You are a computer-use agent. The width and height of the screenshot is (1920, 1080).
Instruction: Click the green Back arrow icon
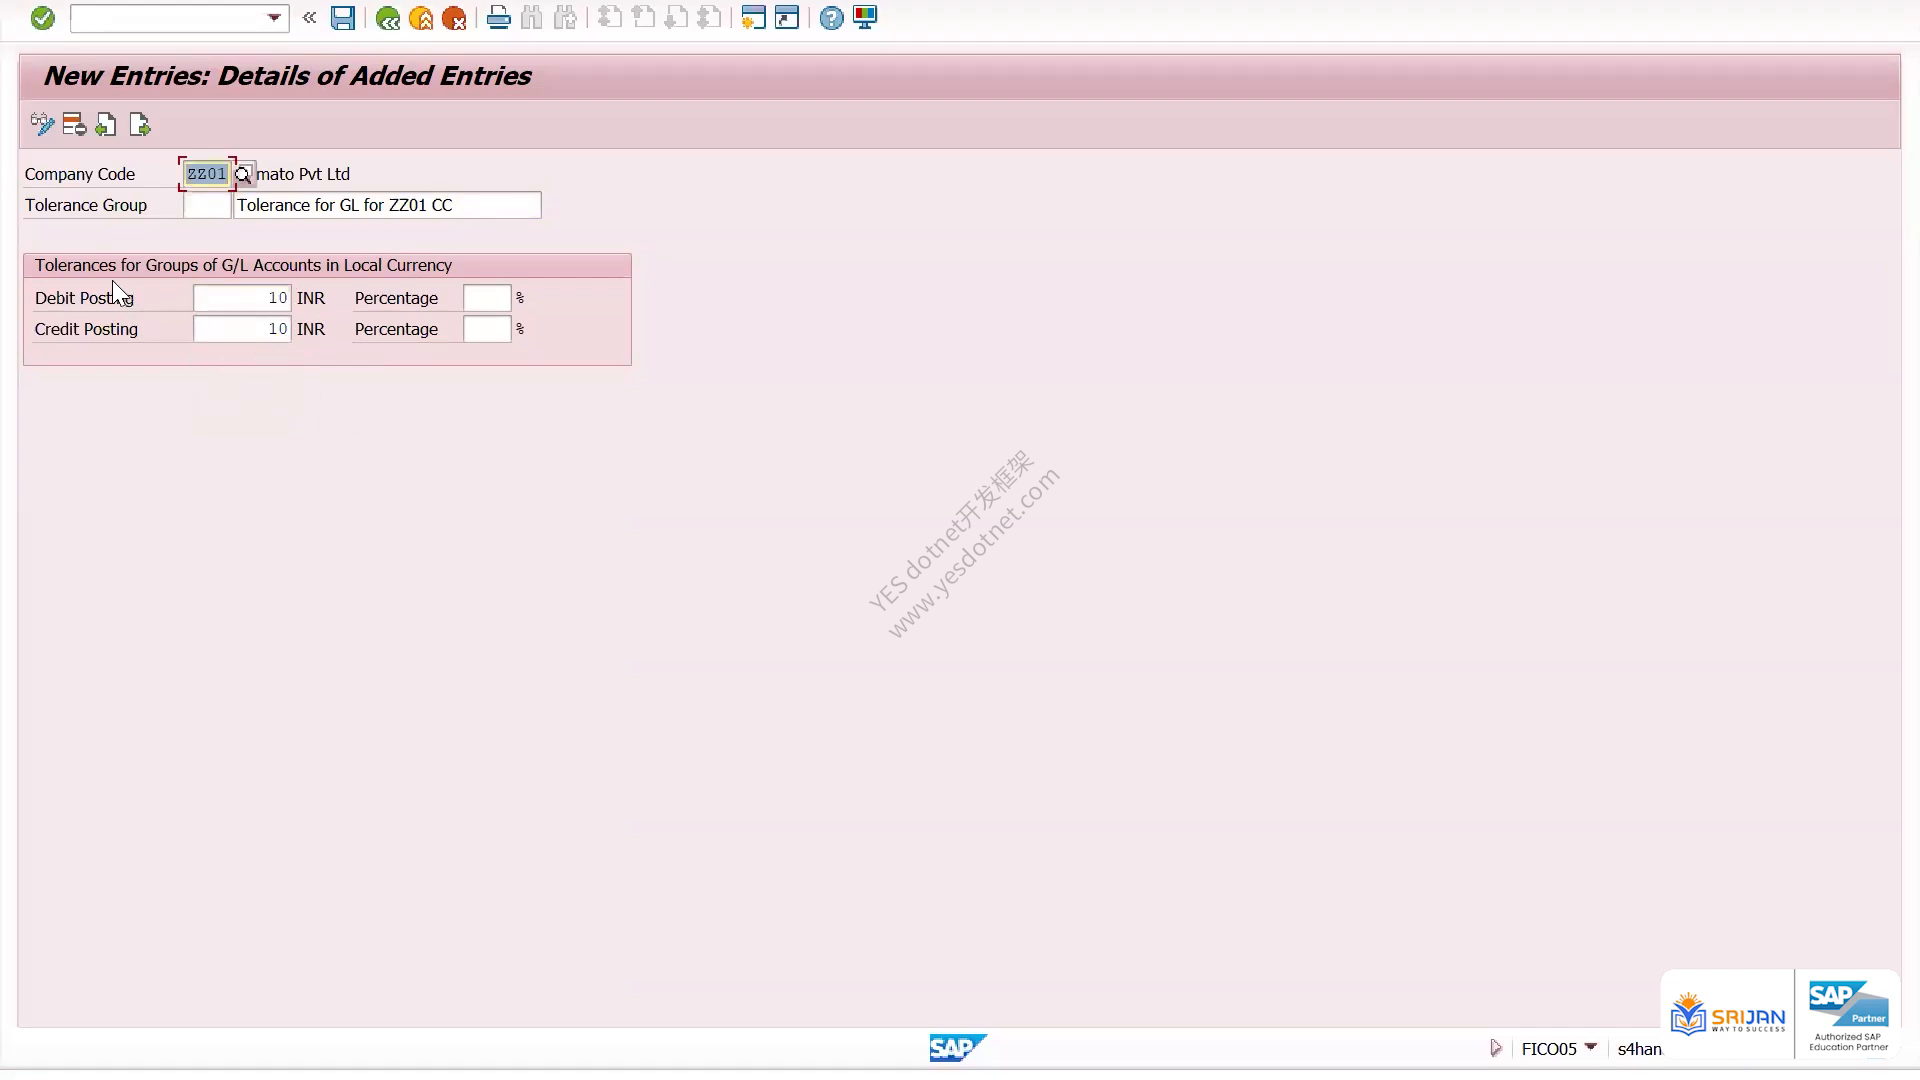(388, 18)
